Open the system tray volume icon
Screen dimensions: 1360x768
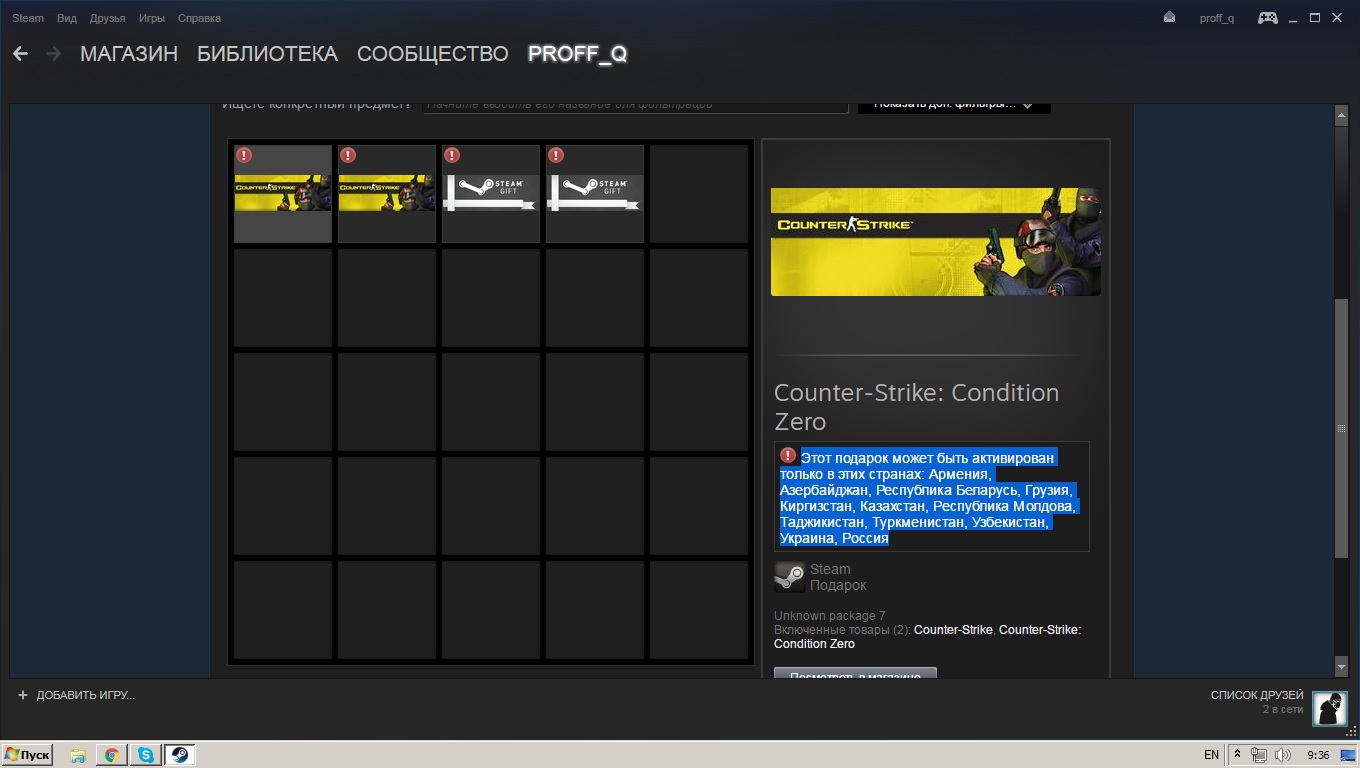[x=1283, y=755]
